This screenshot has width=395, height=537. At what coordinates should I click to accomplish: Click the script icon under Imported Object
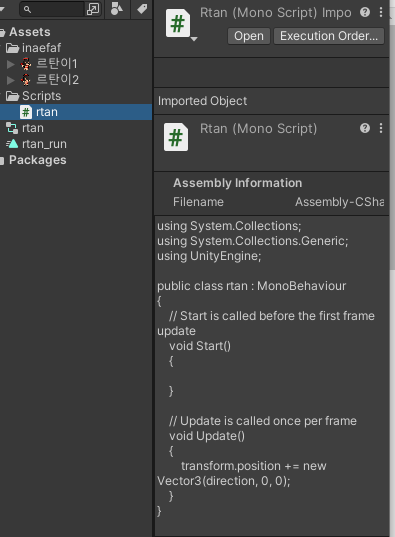(x=176, y=137)
